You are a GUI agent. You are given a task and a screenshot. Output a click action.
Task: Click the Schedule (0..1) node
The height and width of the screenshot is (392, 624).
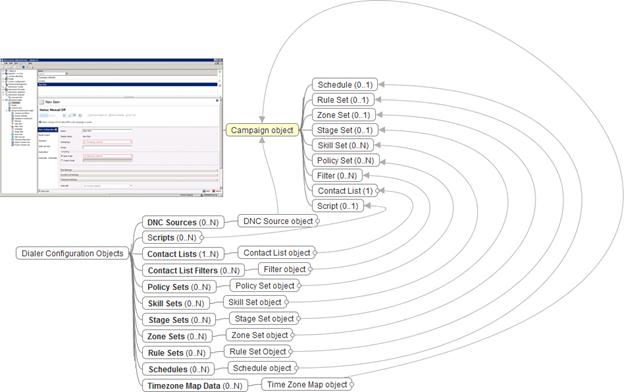[x=345, y=85]
